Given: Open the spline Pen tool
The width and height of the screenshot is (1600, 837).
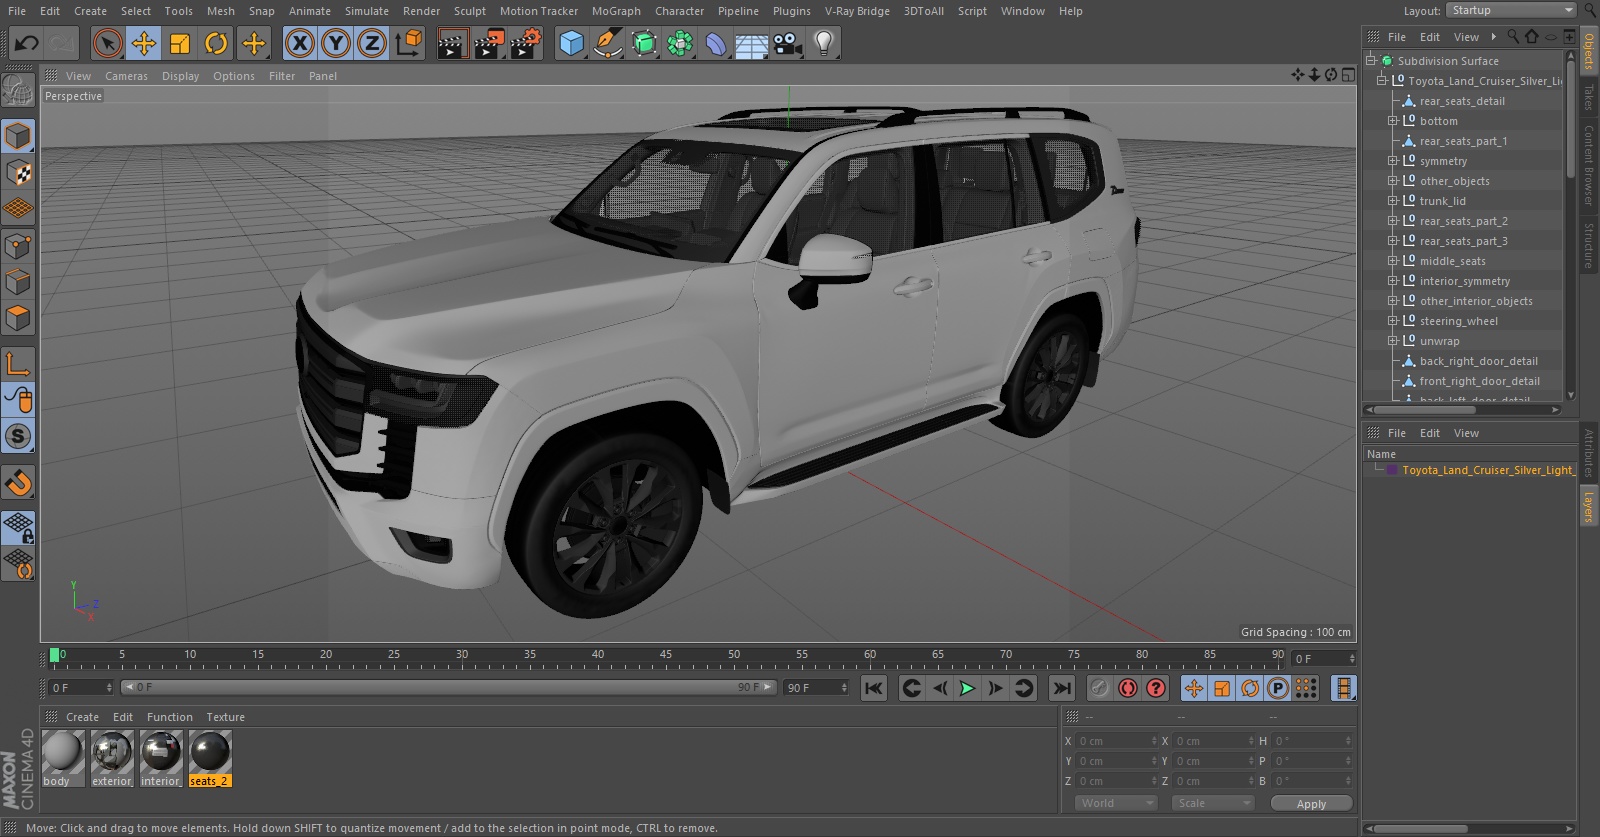Looking at the screenshot, I should point(607,43).
